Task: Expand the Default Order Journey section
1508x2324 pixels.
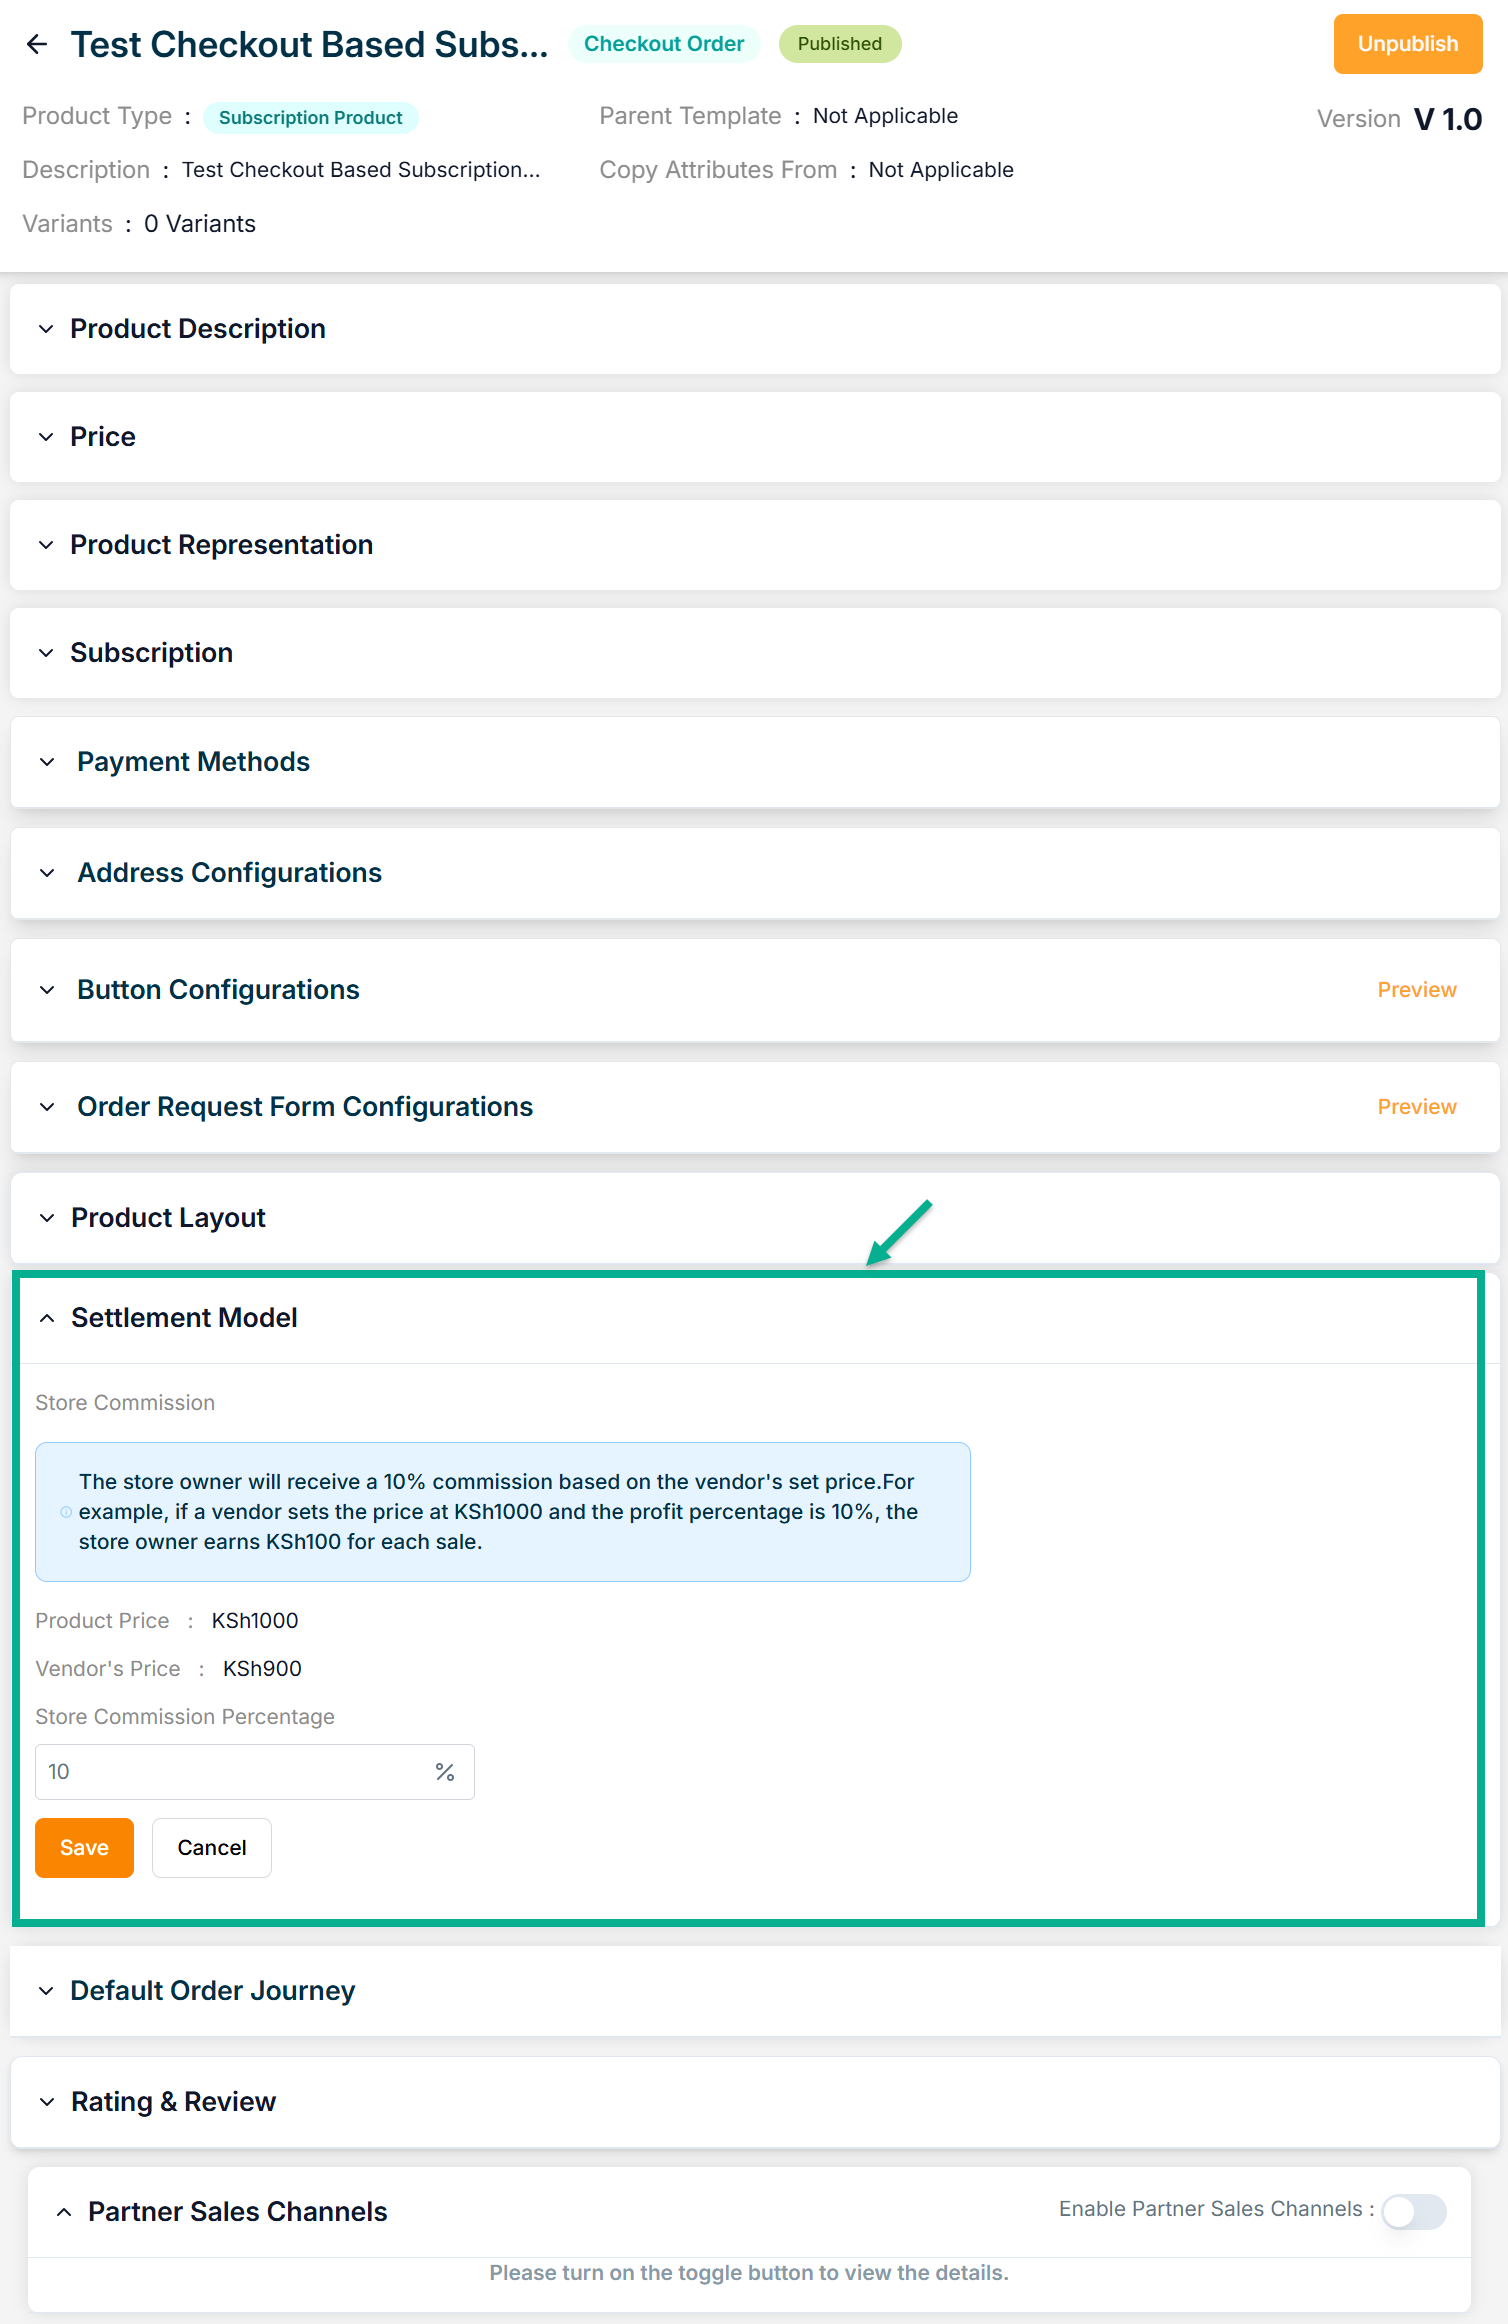Action: click(x=46, y=1991)
